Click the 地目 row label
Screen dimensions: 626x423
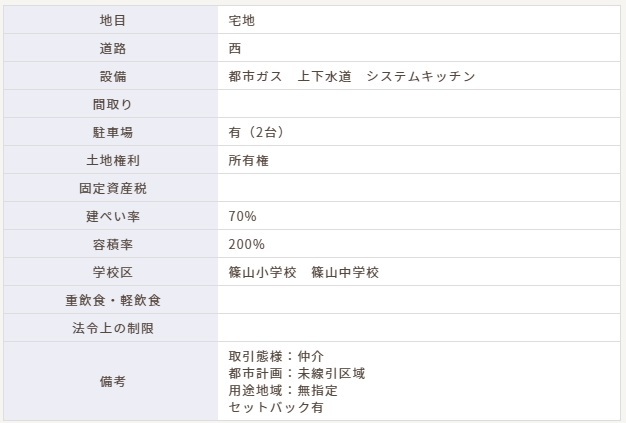[x=113, y=20]
